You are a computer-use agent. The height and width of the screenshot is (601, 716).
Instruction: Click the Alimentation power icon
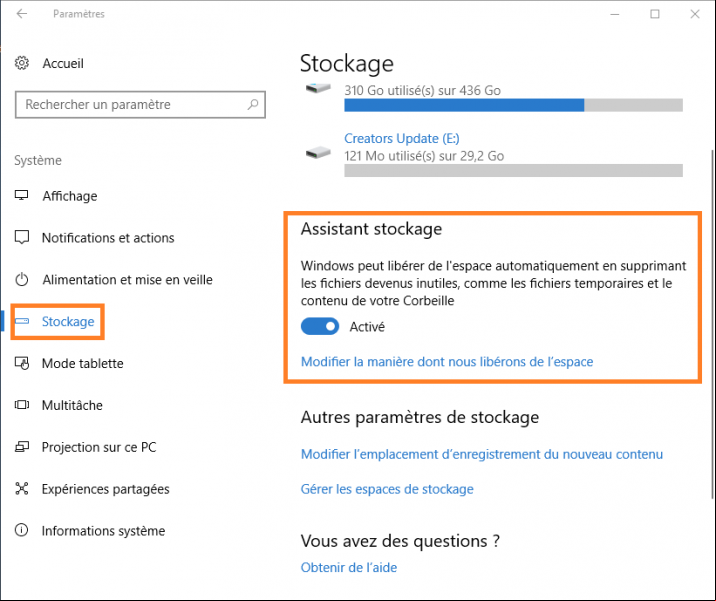[x=21, y=279]
